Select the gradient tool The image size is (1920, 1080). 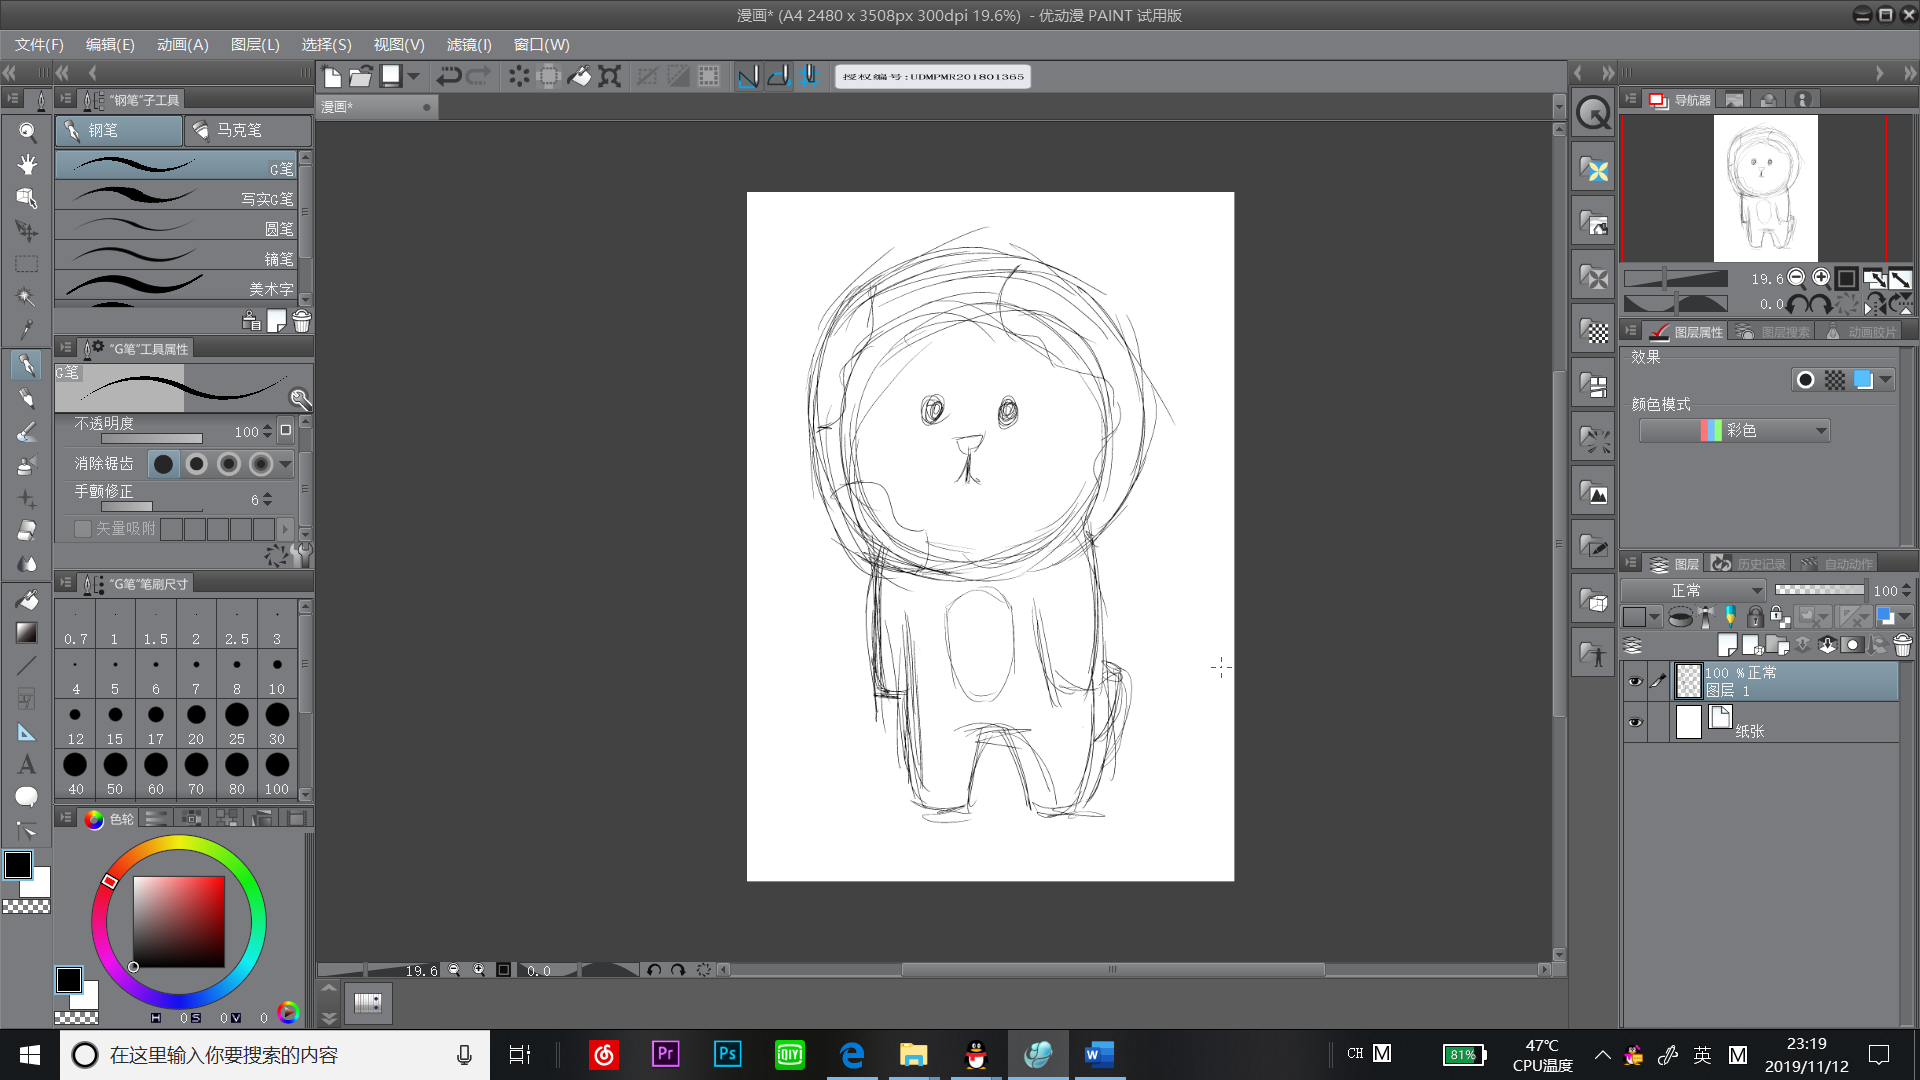tap(27, 633)
